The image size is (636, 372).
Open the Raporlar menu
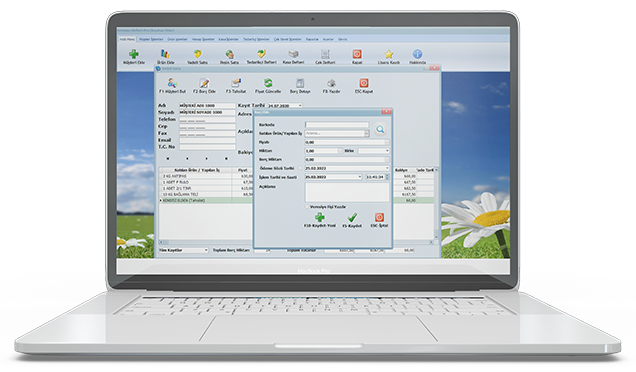pyautogui.click(x=312, y=39)
